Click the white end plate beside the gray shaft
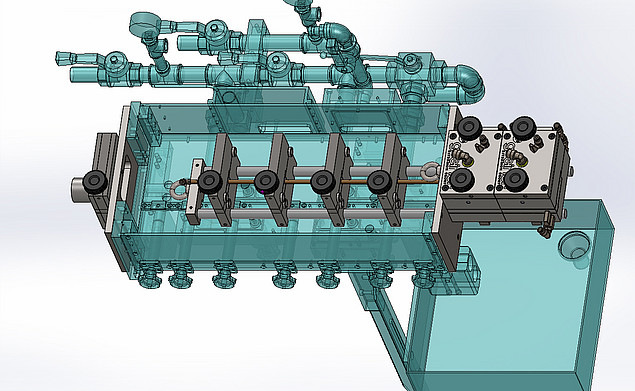The width and height of the screenshot is (635, 391). pyautogui.click(x=116, y=169)
